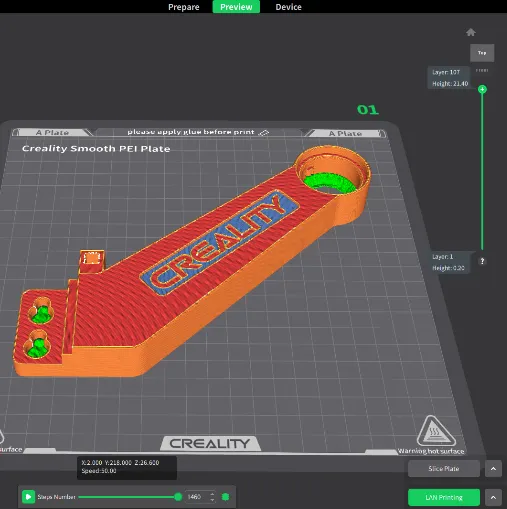Decrease the steps number with down arrow
Image resolution: width=507 pixels, height=509 pixels.
(x=212, y=500)
